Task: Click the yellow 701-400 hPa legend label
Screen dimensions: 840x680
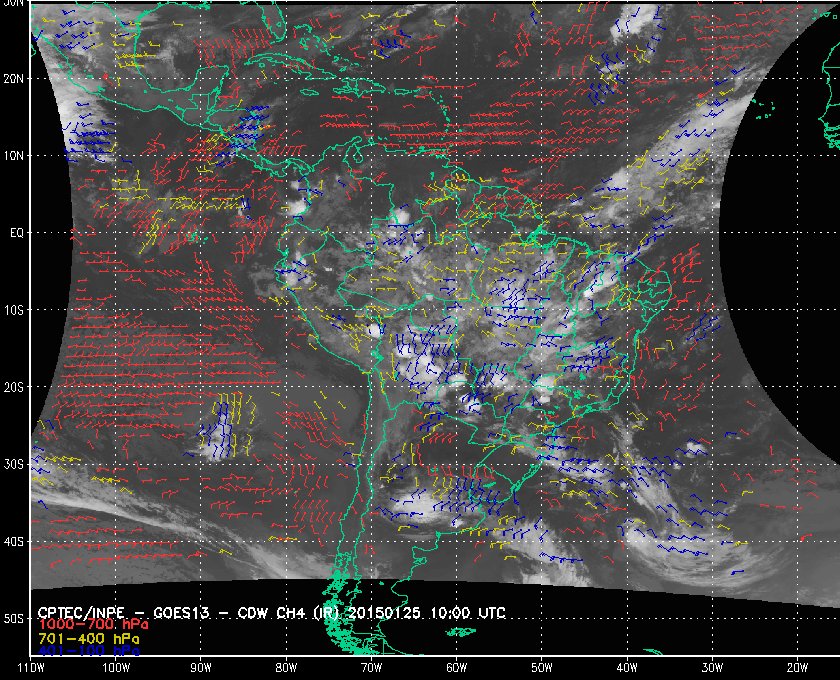Action: [x=88, y=639]
